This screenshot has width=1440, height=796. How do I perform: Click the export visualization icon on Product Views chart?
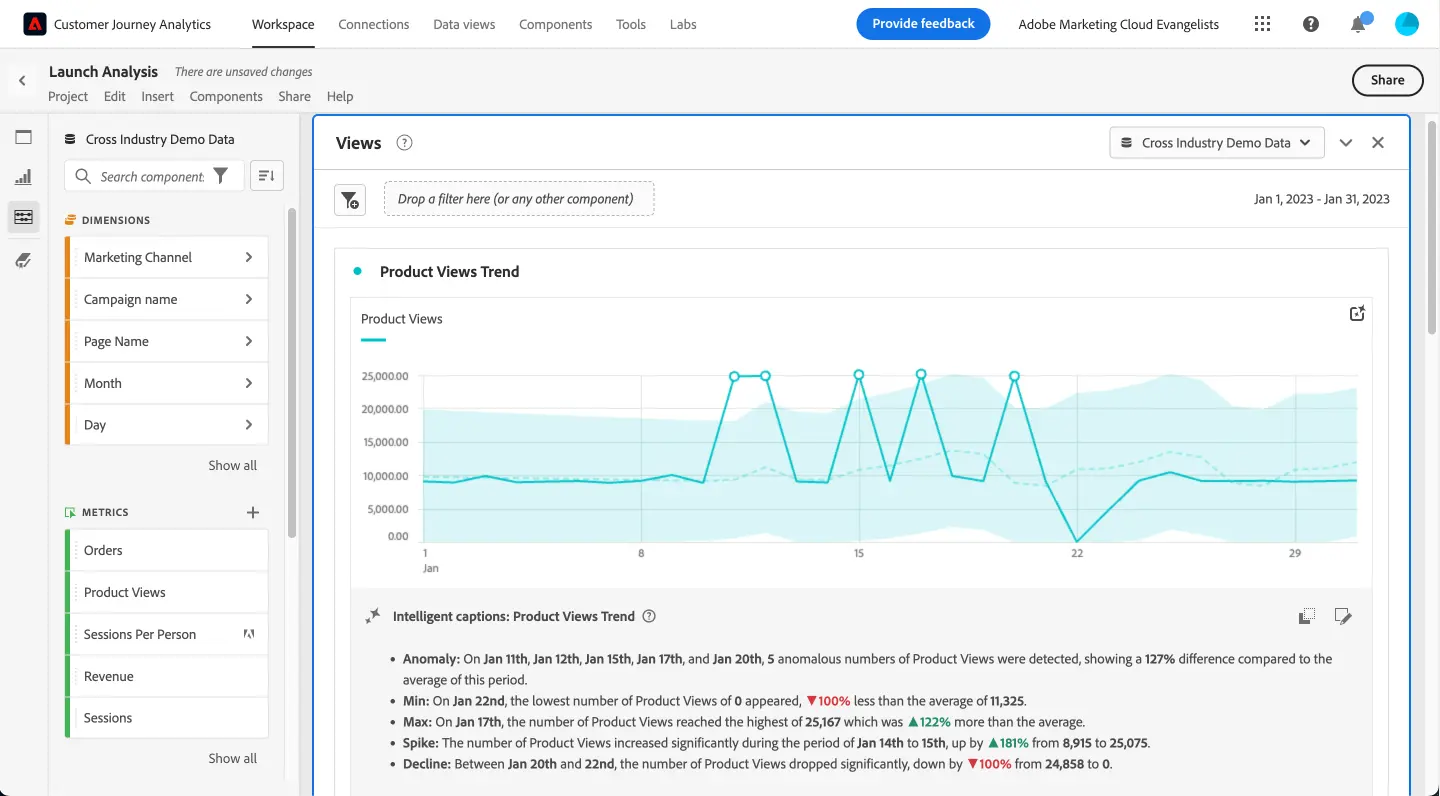(x=1357, y=313)
